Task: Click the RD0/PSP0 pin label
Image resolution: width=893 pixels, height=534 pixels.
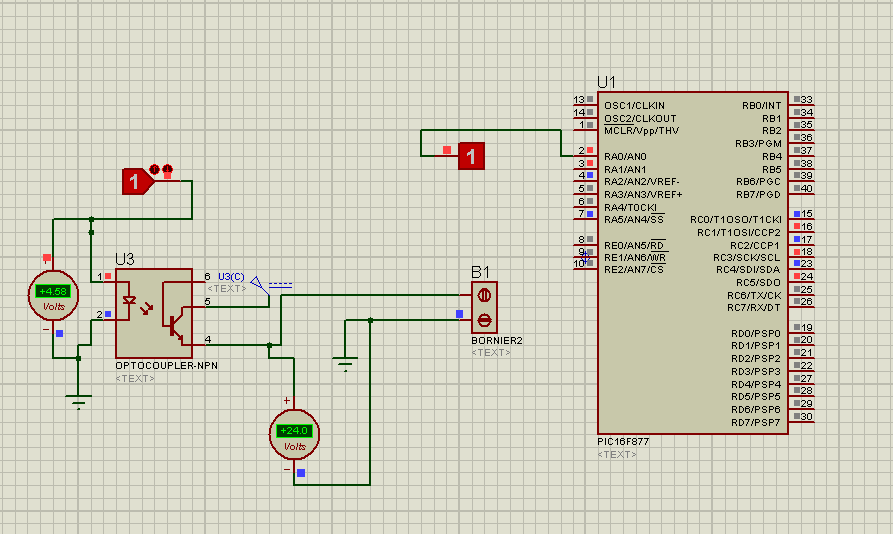Action: 756,334
